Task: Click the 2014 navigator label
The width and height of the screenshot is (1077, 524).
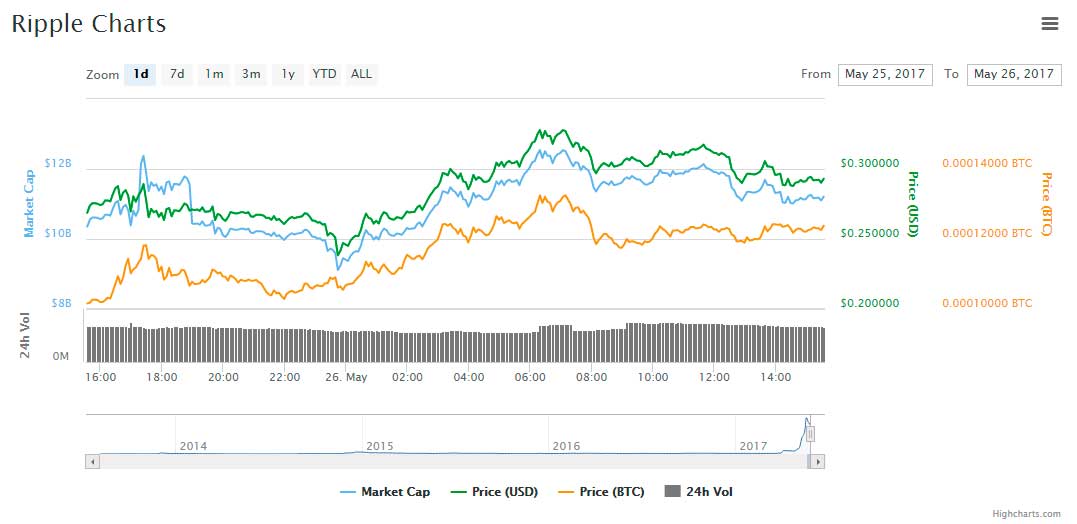Action: (193, 446)
